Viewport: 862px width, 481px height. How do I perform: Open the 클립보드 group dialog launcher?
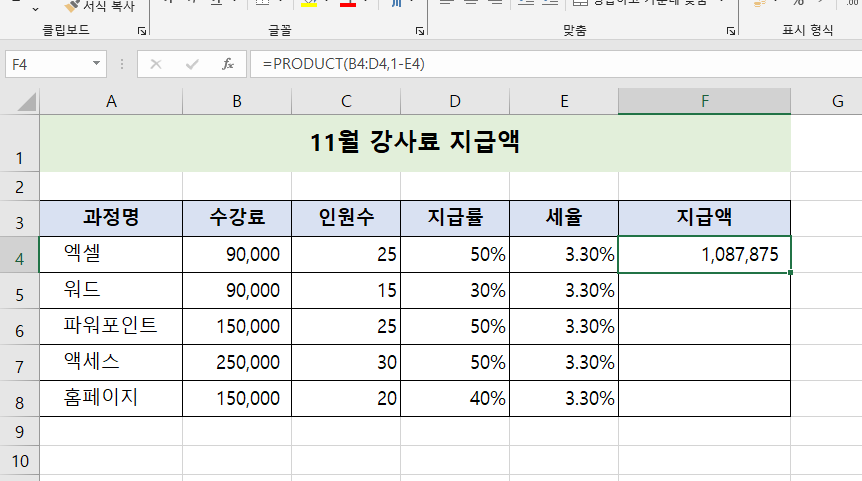[x=142, y=31]
